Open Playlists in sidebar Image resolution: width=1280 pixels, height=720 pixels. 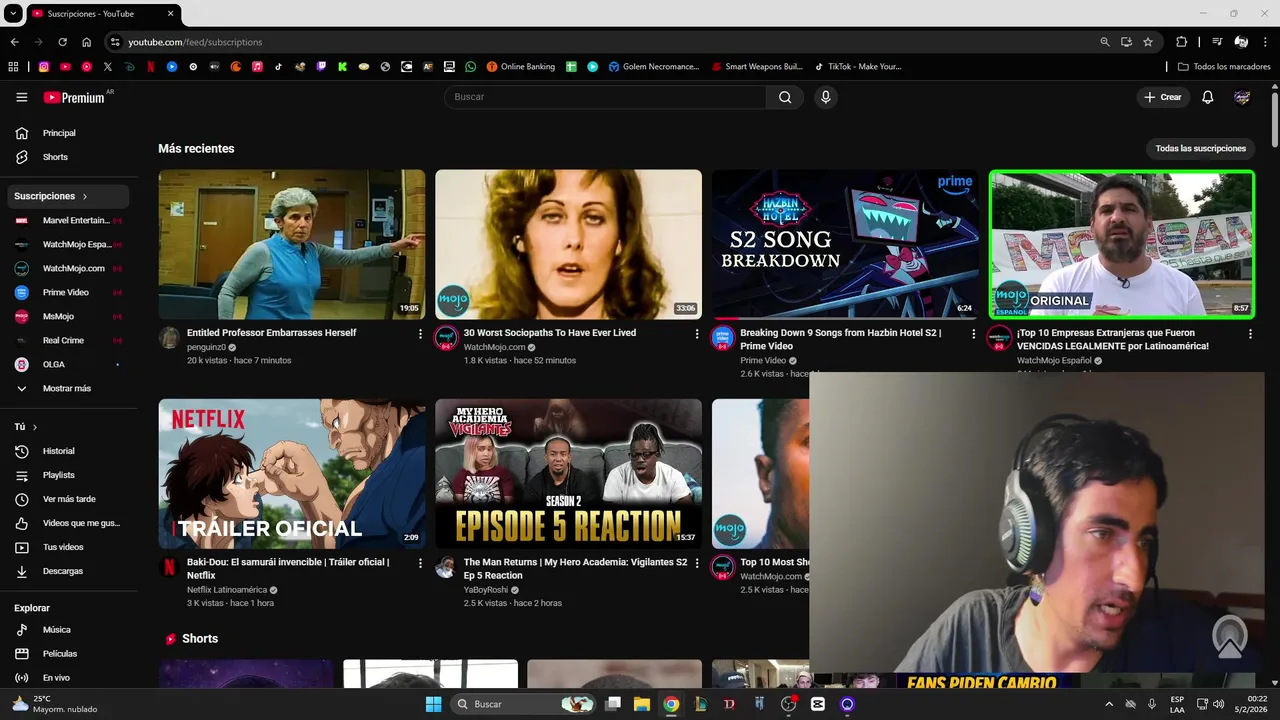coord(67,475)
